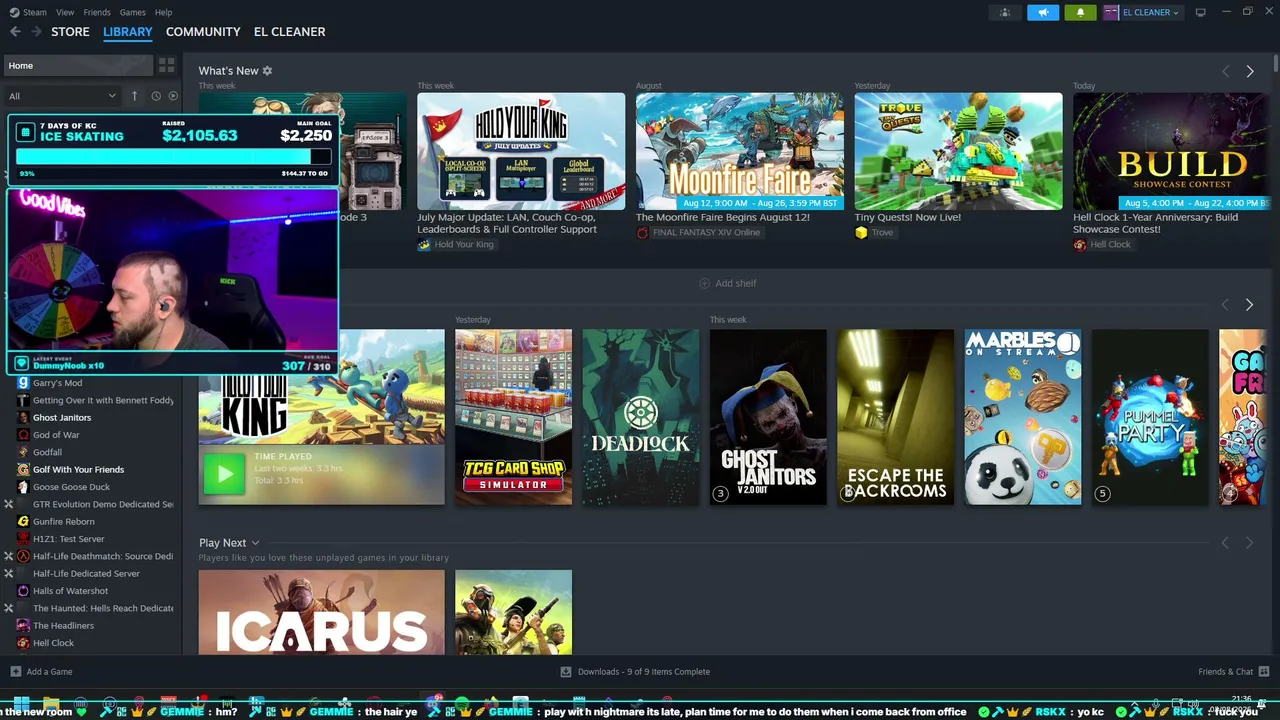Screen dimensions: 1280x720
Task: Open the blue announcements megaphone button
Action: coord(1043,12)
